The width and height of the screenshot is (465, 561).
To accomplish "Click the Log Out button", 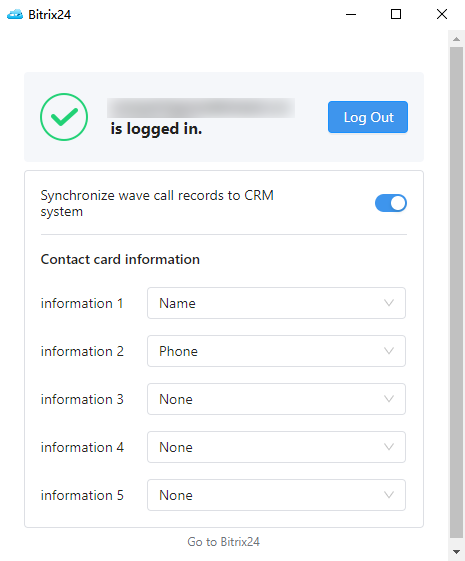I will point(368,117).
